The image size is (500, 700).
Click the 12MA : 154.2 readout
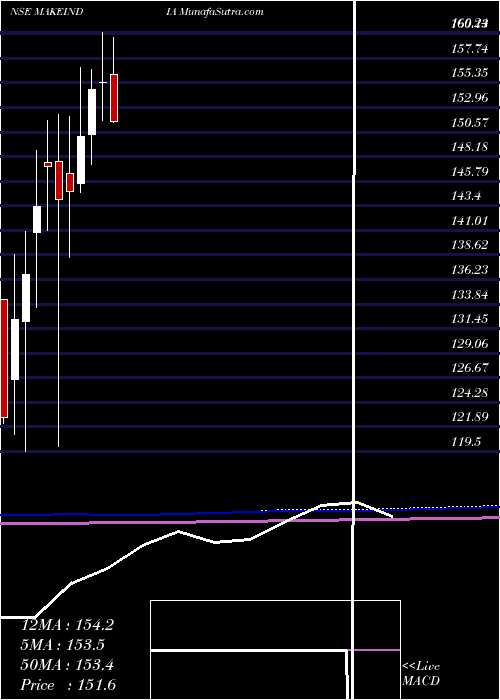click(x=67, y=625)
